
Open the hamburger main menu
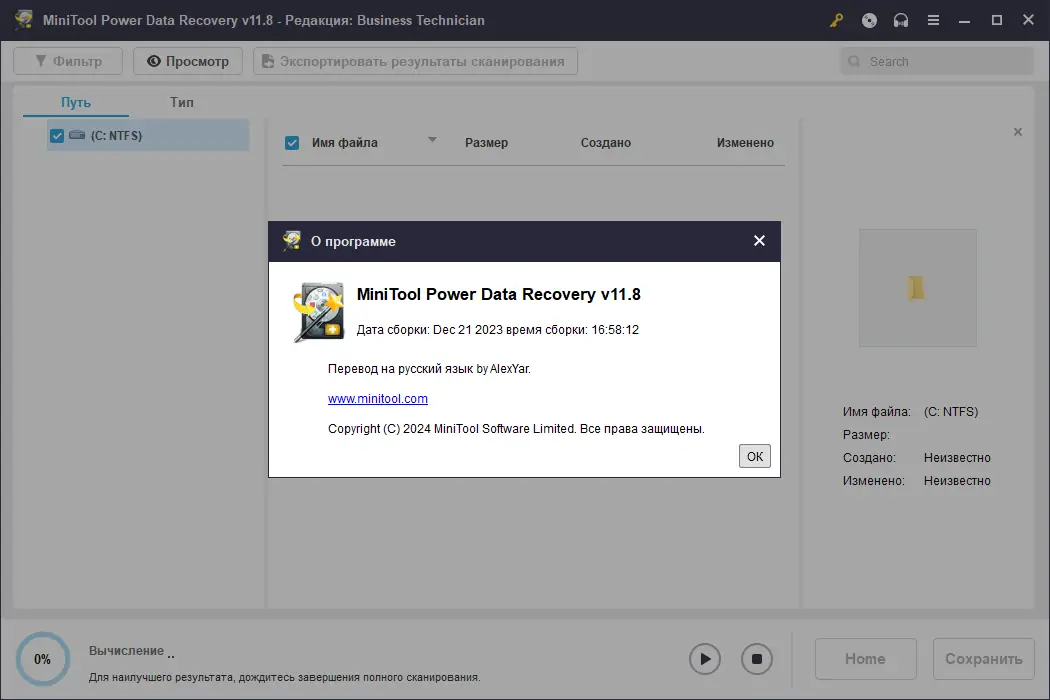[933, 21]
